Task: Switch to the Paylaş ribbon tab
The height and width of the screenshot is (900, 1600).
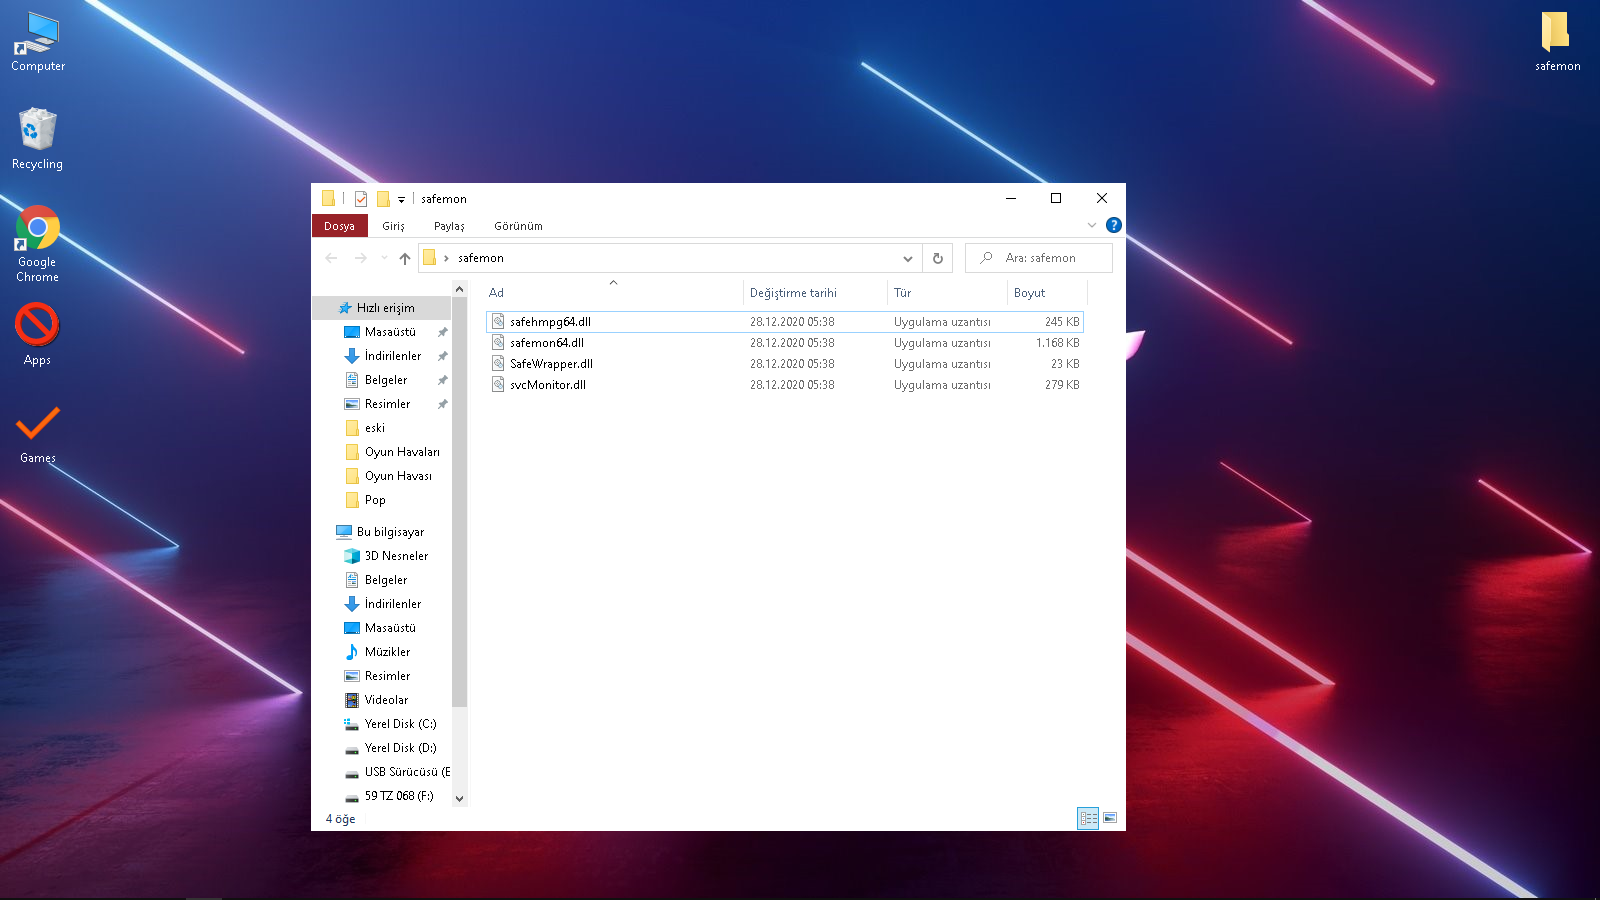Action: 449,226
